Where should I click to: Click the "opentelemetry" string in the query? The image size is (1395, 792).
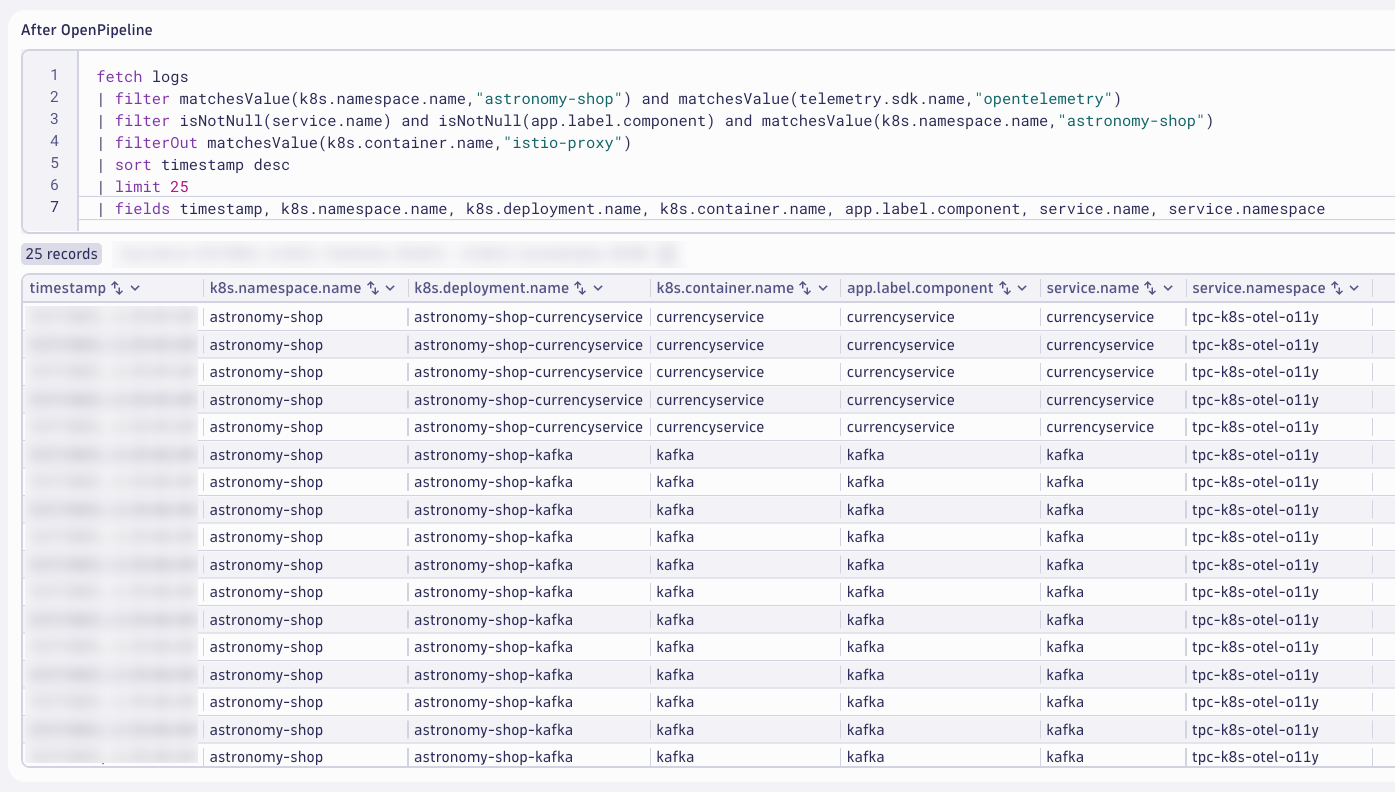[x=1043, y=98]
